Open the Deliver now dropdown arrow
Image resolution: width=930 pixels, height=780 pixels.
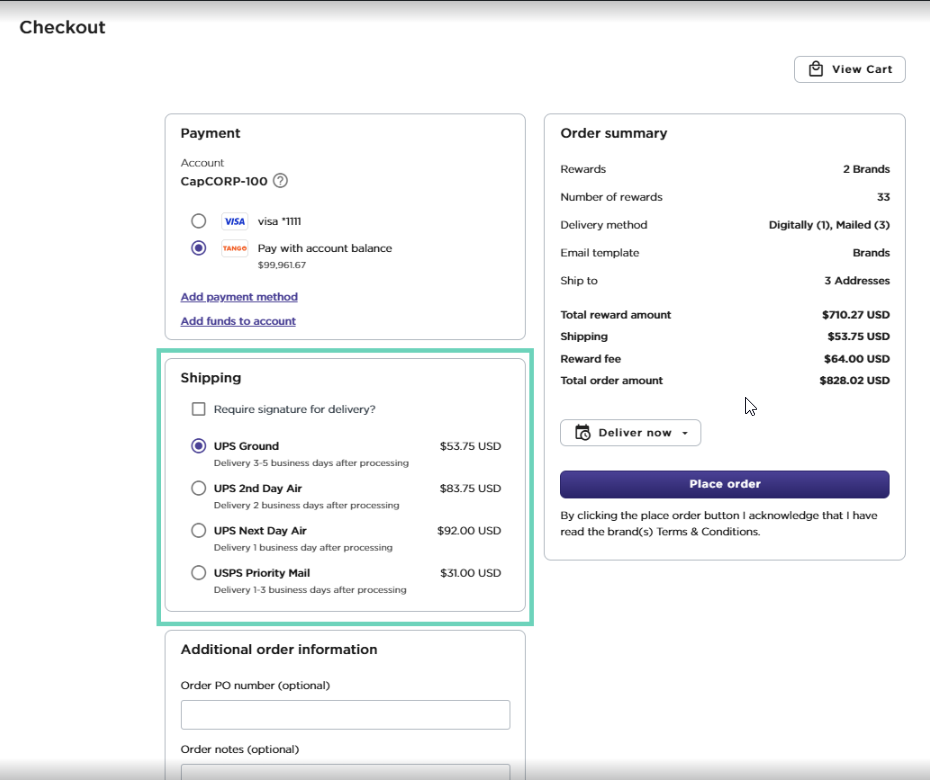tap(685, 433)
